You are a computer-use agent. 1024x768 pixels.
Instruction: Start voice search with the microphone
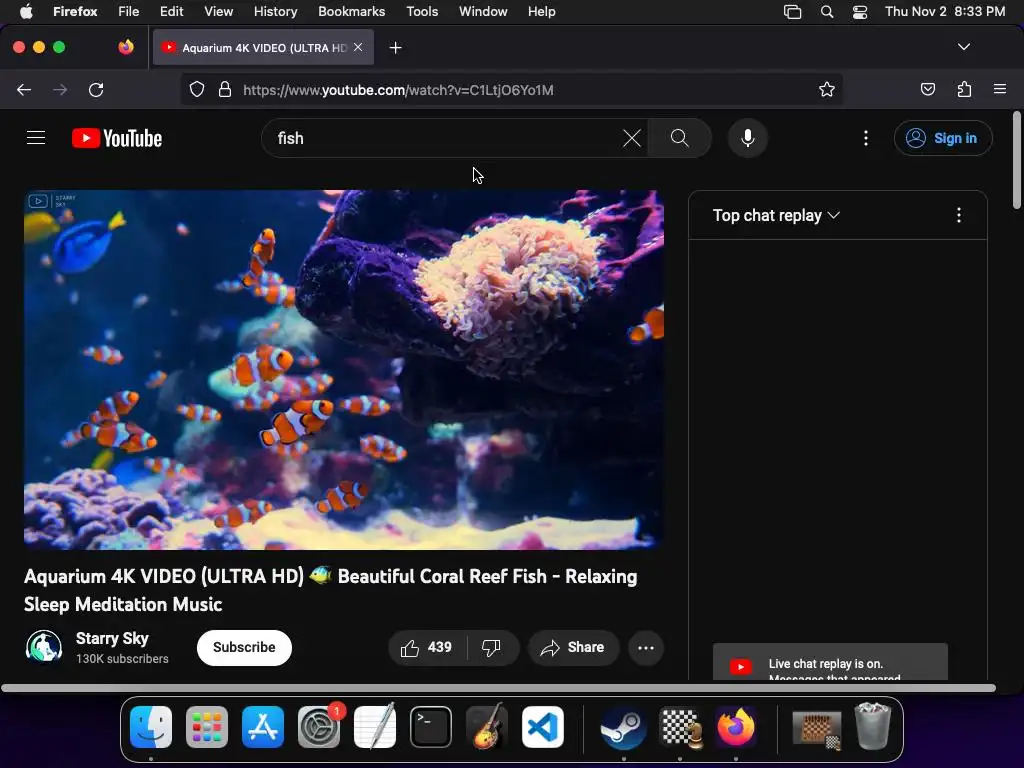(748, 138)
